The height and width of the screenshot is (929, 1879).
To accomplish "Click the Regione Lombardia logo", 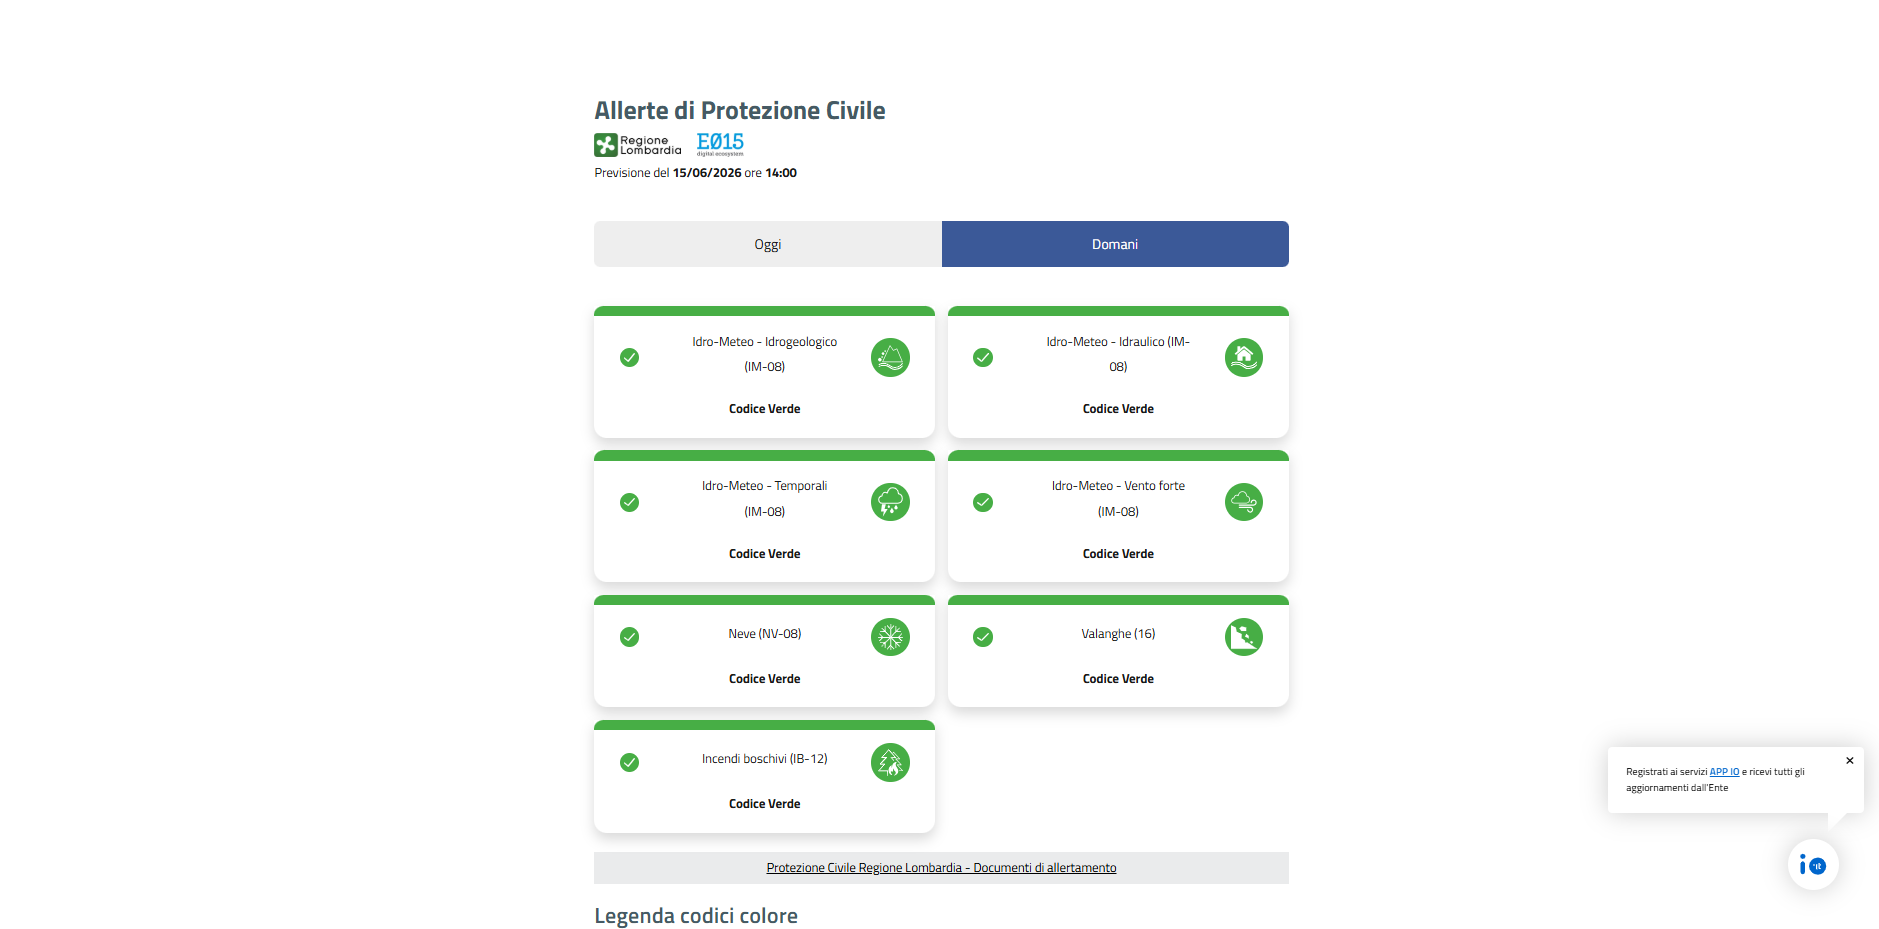I will click(x=638, y=145).
